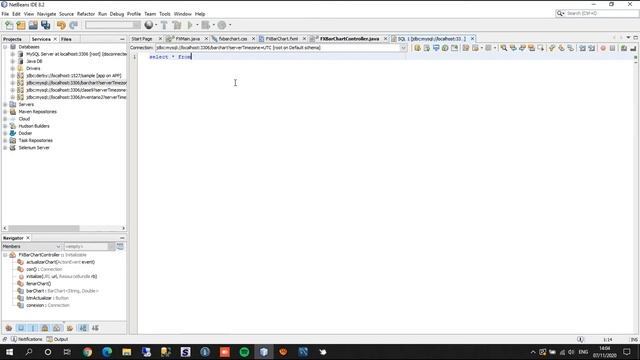The width and height of the screenshot is (640, 360).
Task: Open the Tools menu
Action: [165, 14]
